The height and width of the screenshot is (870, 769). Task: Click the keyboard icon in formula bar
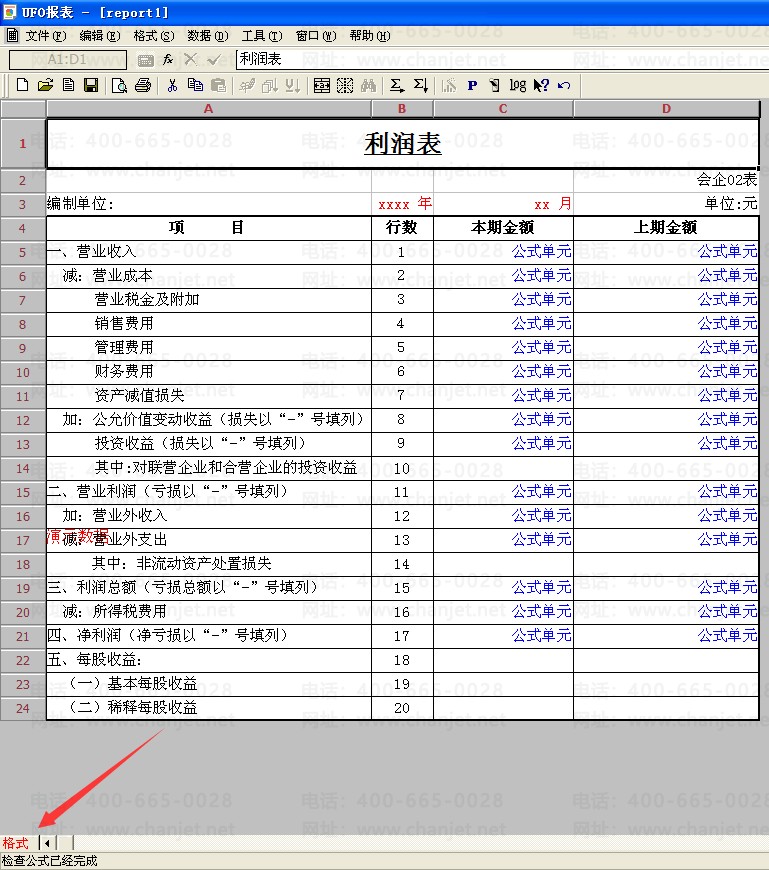[x=145, y=60]
